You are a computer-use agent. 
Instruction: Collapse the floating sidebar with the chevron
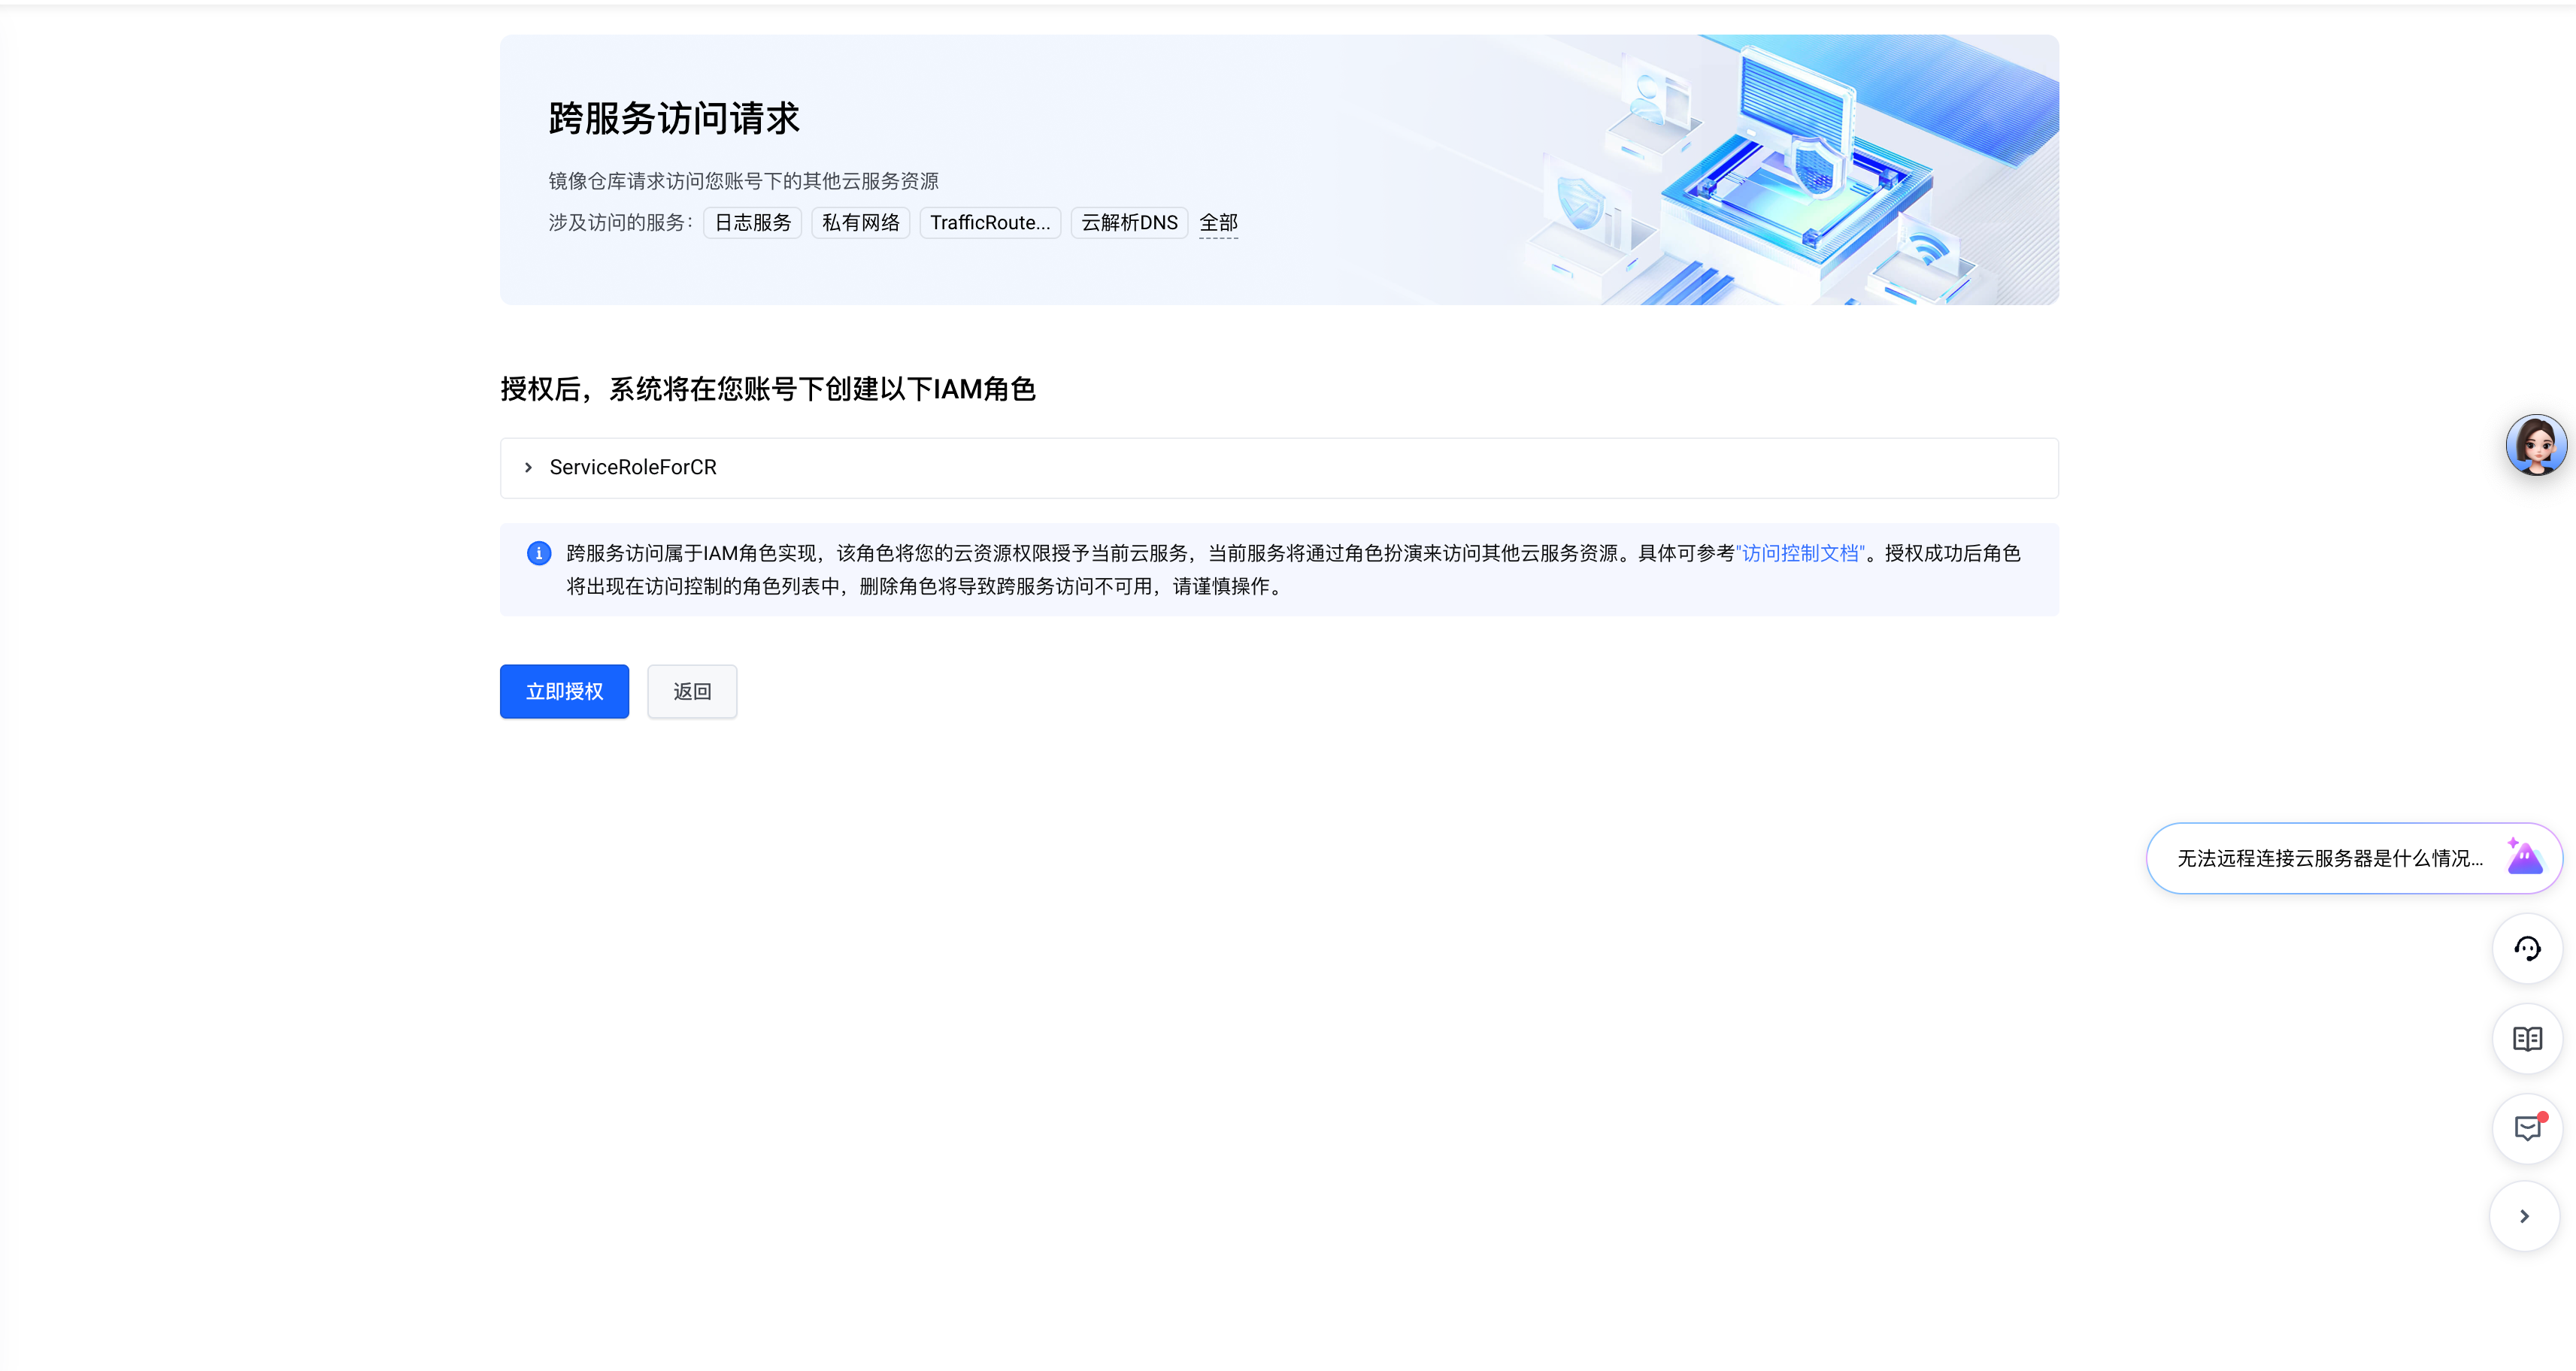[2527, 1216]
